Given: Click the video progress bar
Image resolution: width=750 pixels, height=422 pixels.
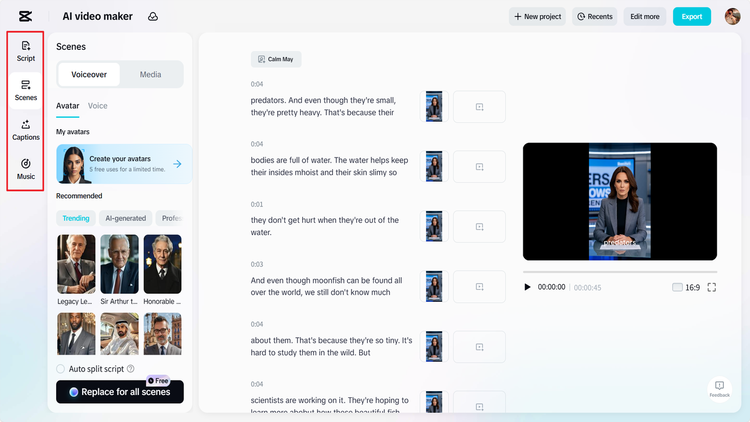Looking at the screenshot, I should tap(619, 272).
